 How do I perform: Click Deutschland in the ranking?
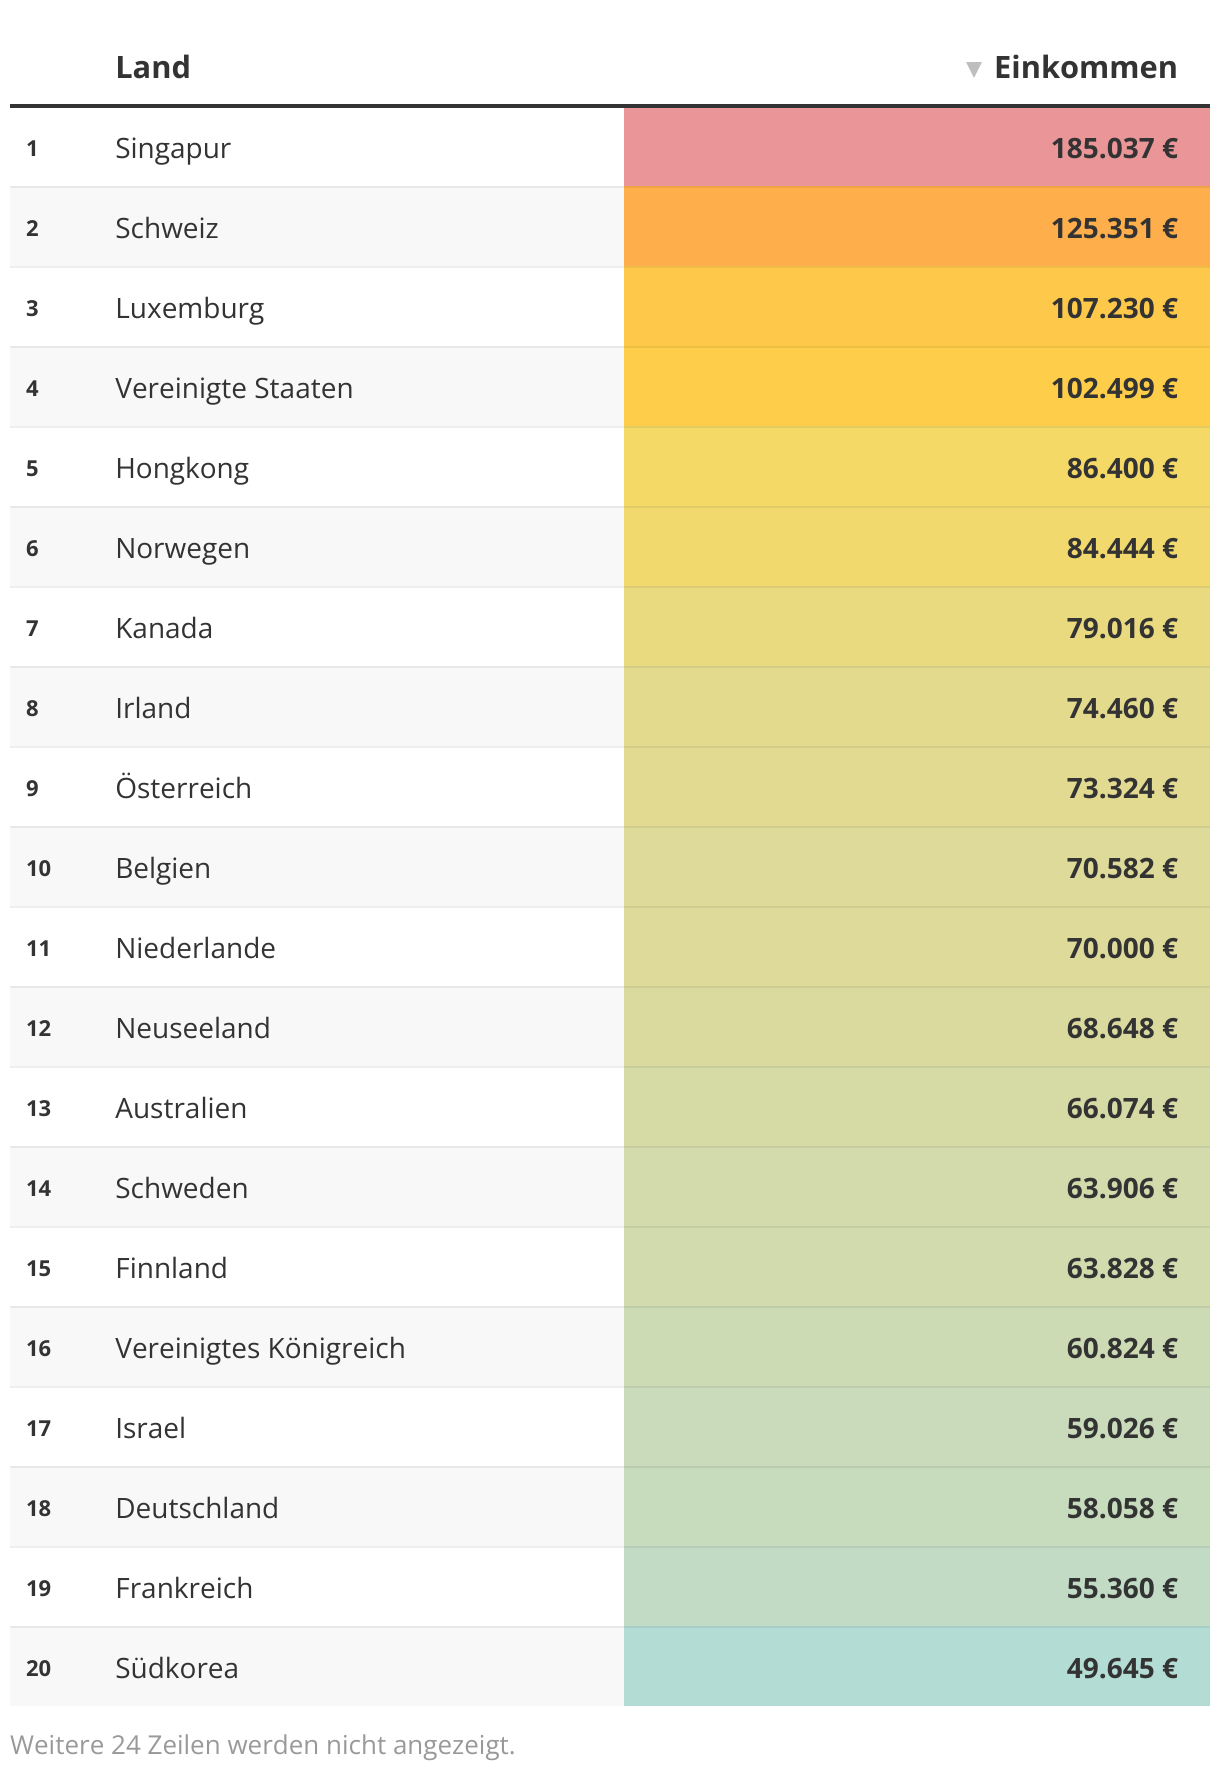click(x=197, y=1508)
